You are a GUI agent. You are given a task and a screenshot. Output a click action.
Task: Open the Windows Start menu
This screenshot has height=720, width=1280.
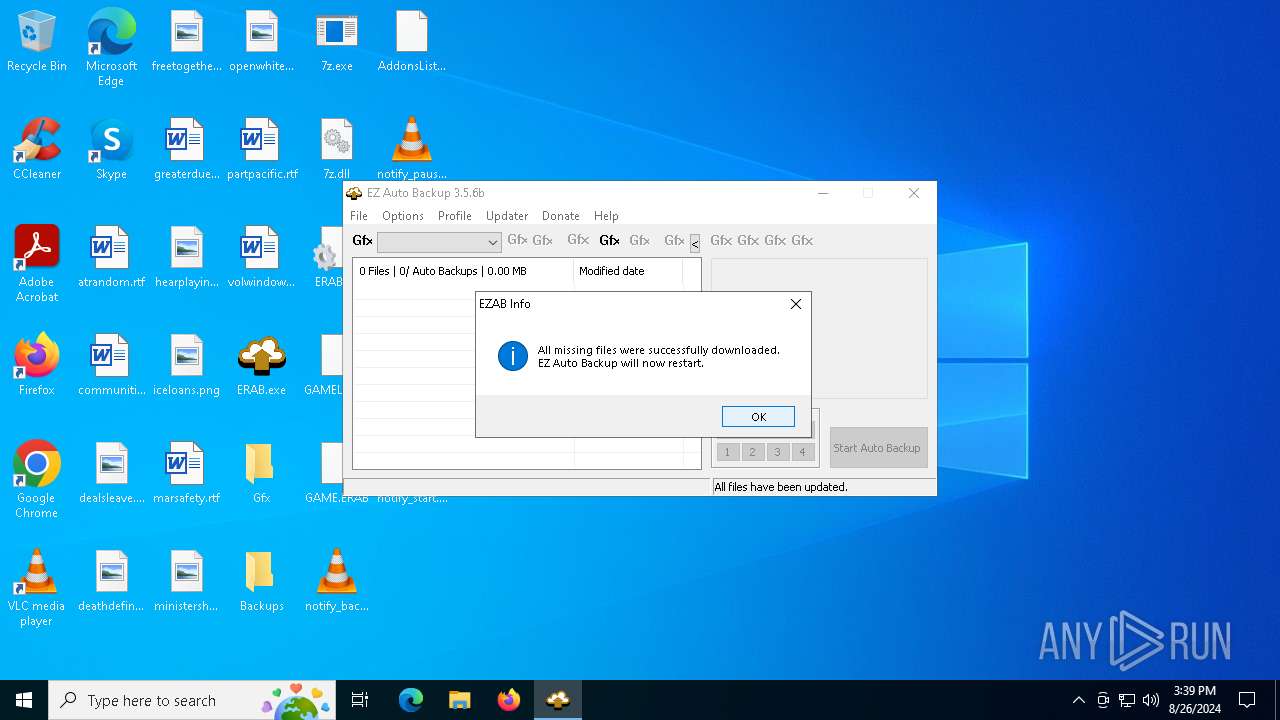(24, 700)
